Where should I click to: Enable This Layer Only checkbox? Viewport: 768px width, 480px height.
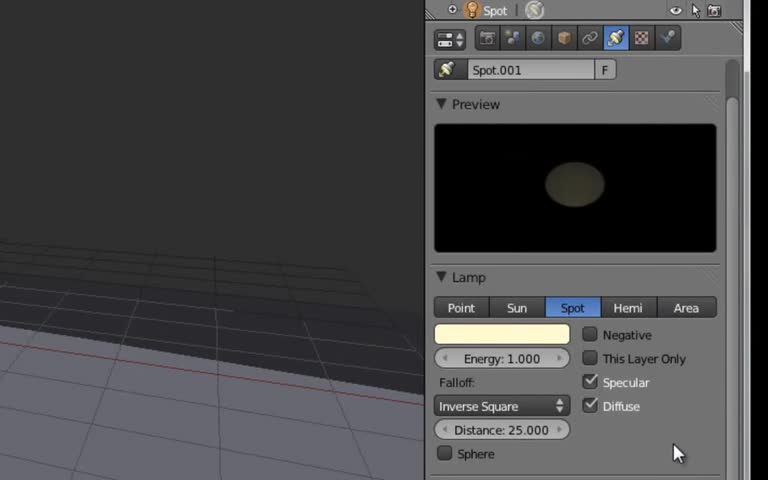pos(590,358)
